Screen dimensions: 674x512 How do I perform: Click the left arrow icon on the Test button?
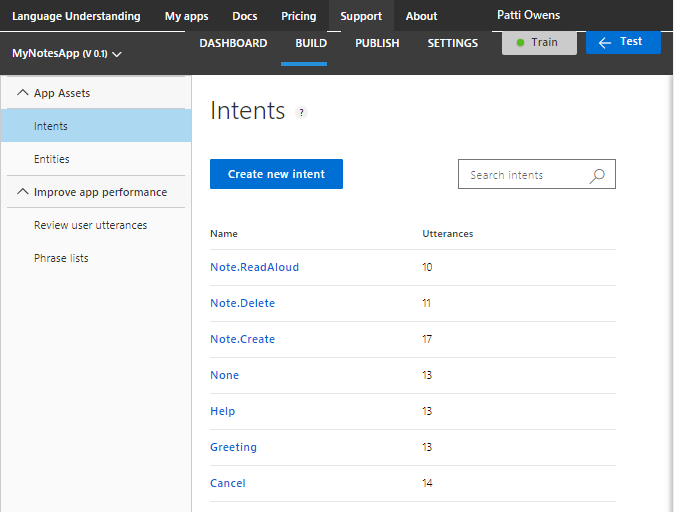coord(604,43)
